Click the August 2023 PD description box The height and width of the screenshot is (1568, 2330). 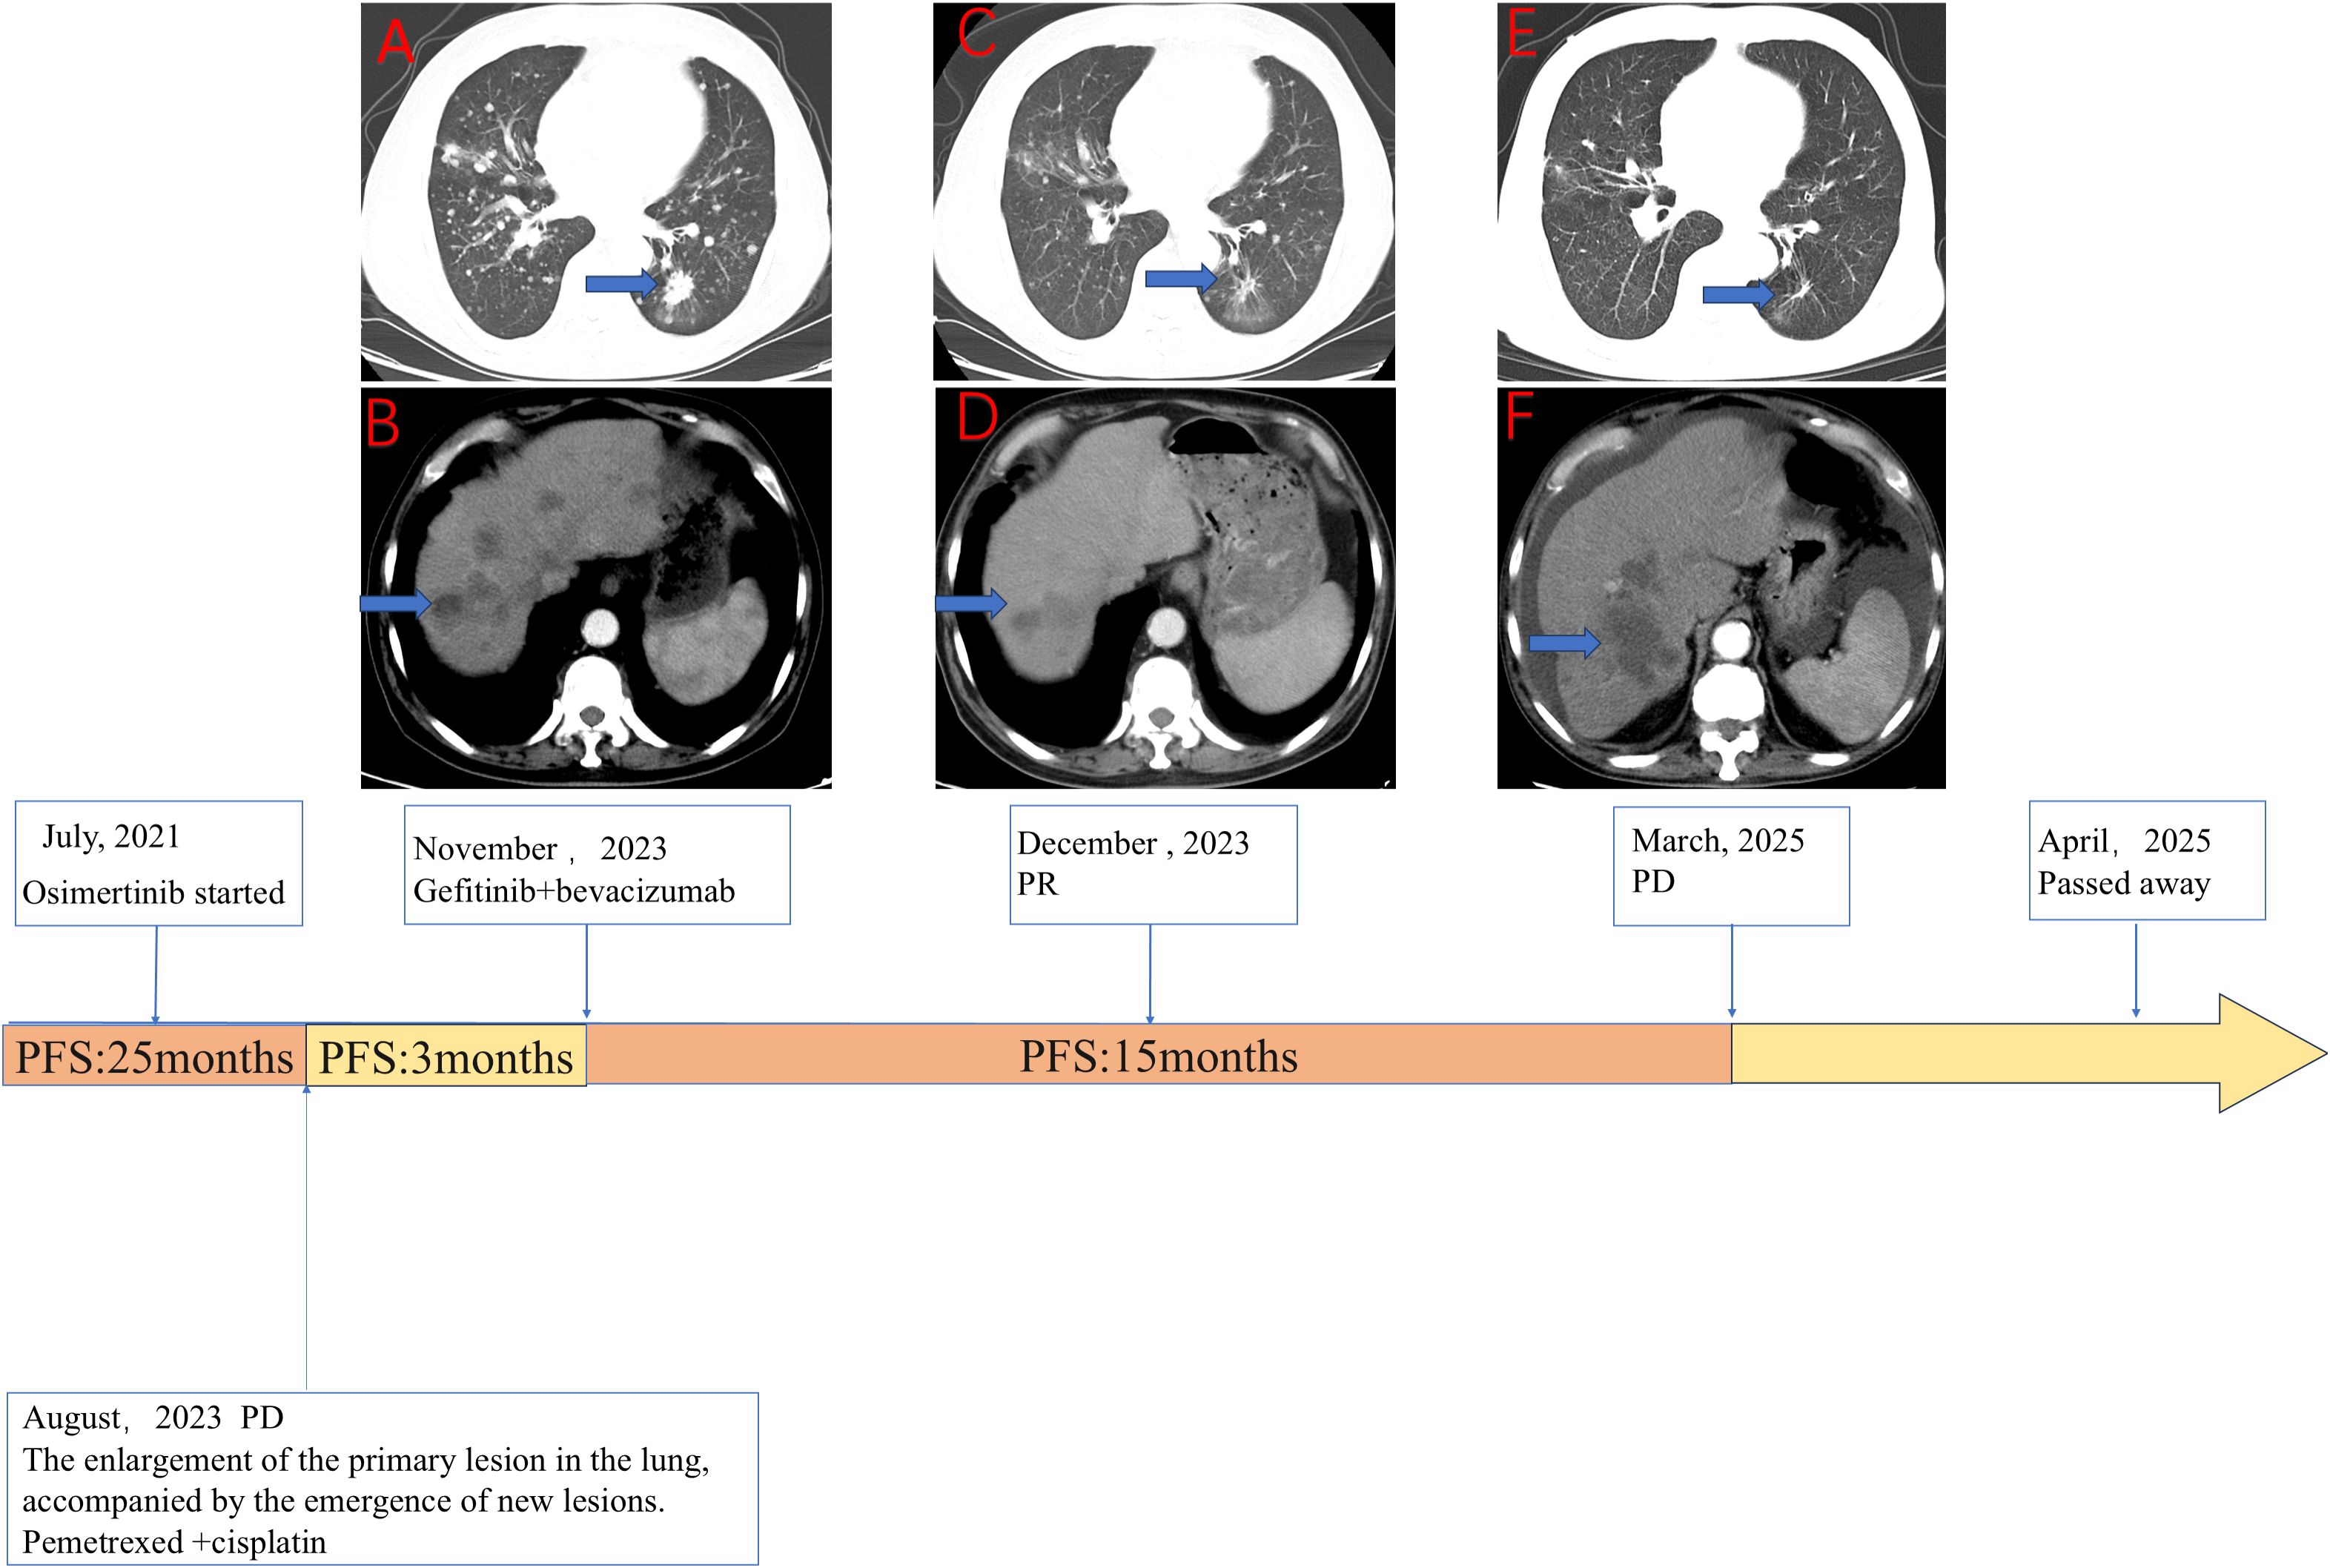tap(382, 1477)
